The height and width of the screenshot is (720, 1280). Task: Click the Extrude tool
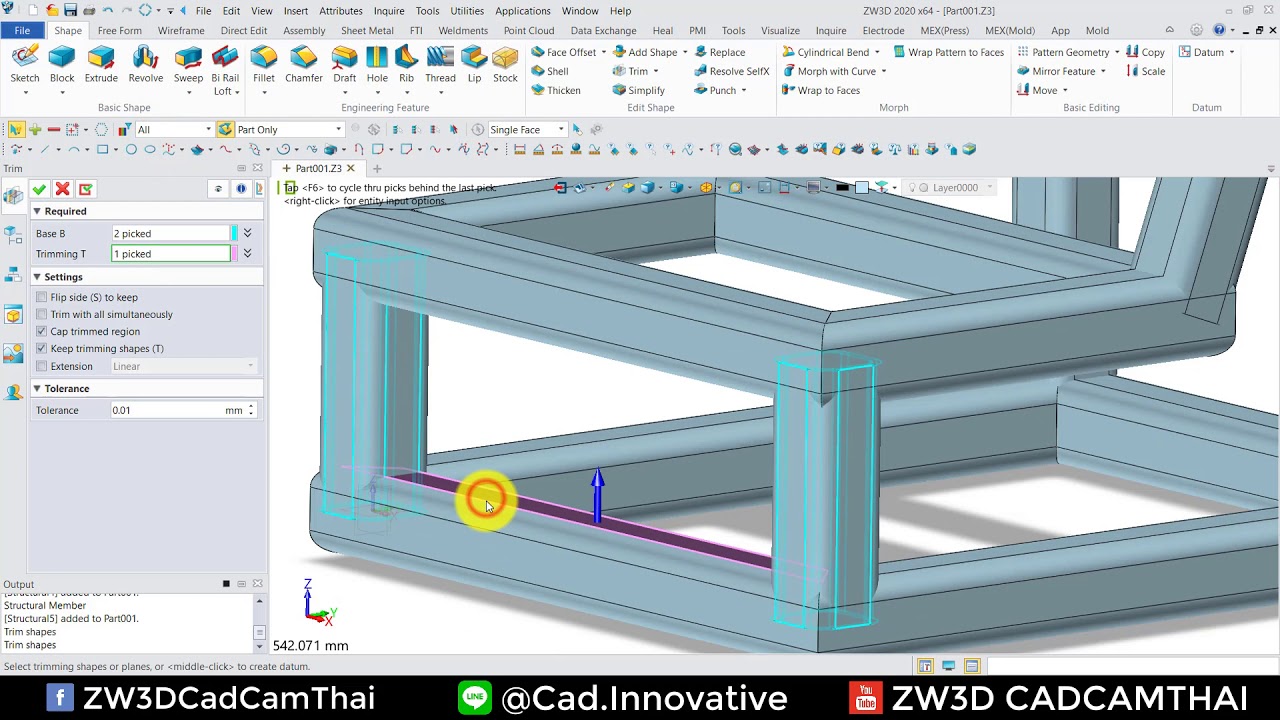101,64
